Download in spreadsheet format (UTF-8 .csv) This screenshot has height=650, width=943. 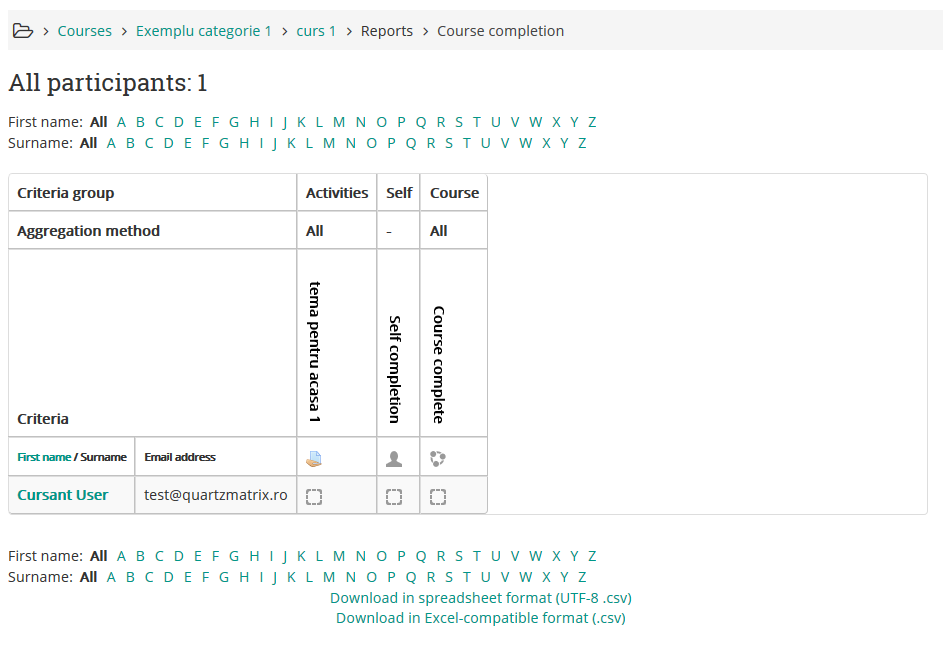tap(481, 598)
